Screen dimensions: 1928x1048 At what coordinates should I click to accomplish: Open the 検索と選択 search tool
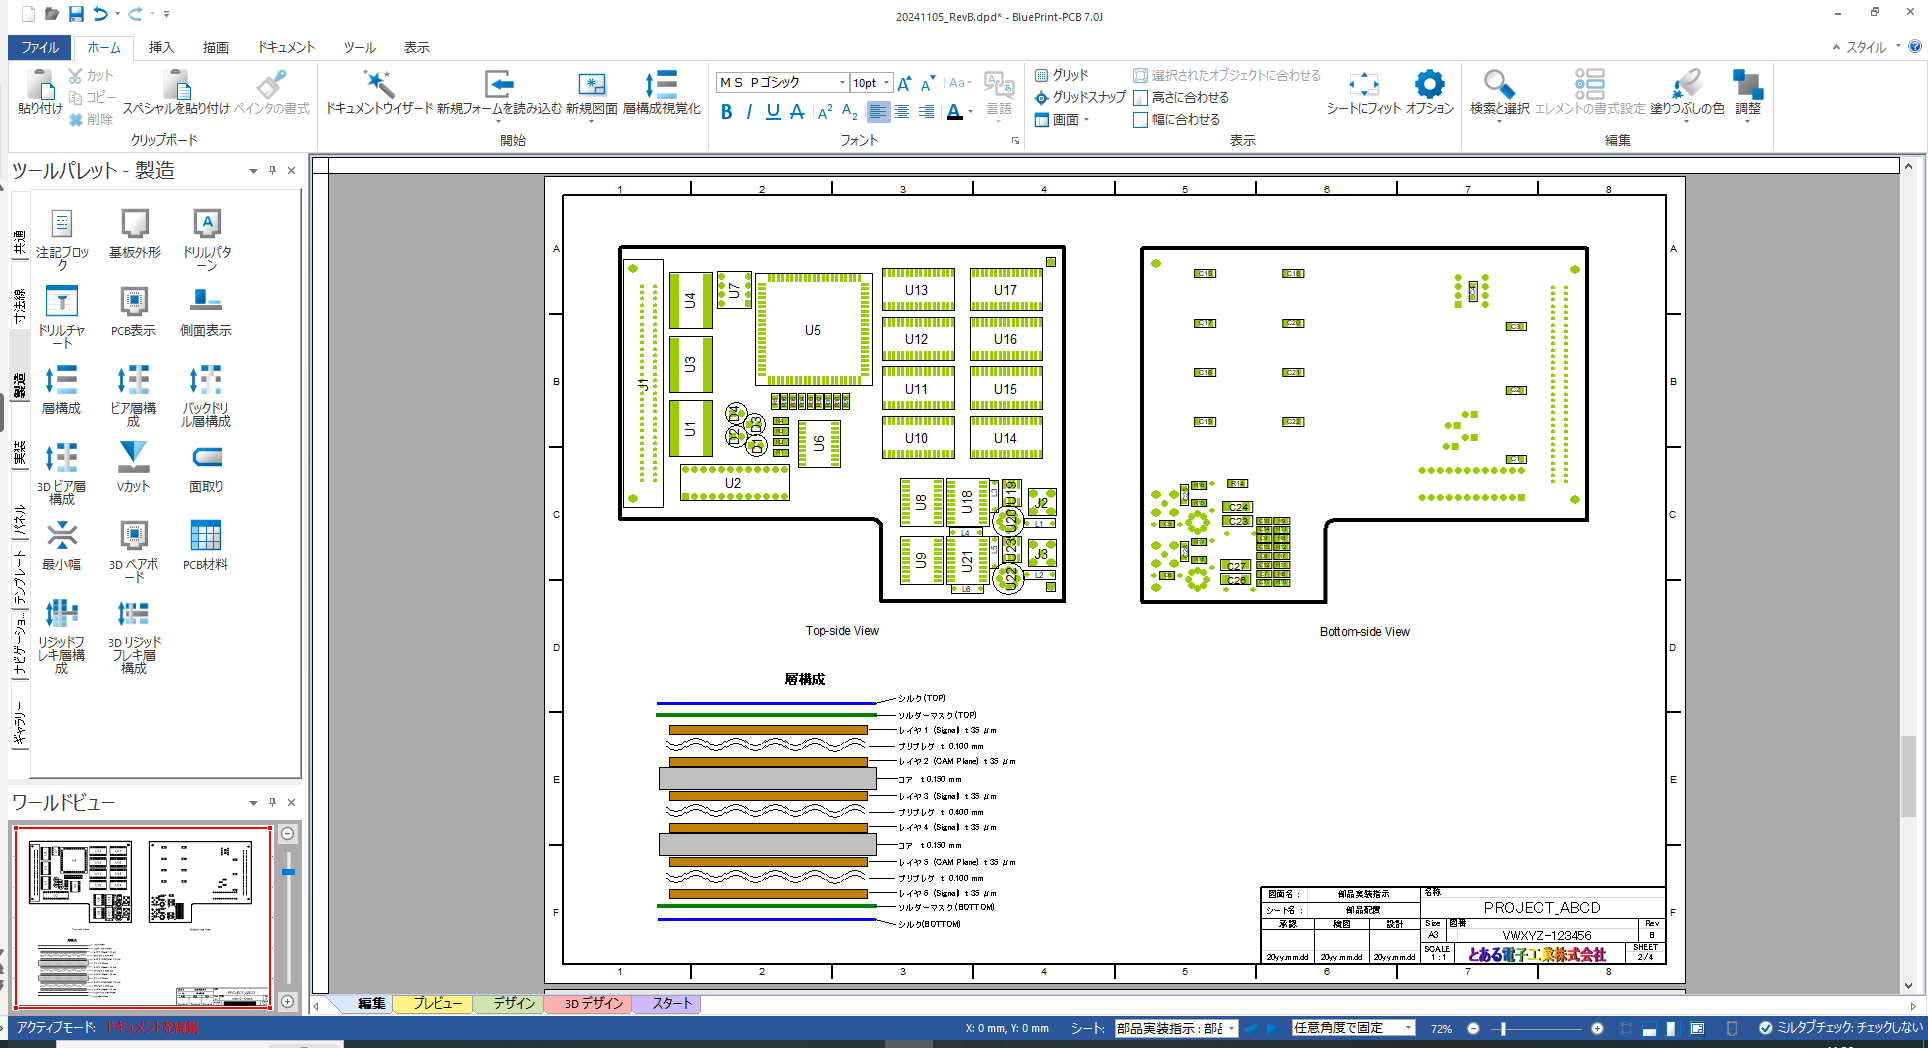(1498, 85)
